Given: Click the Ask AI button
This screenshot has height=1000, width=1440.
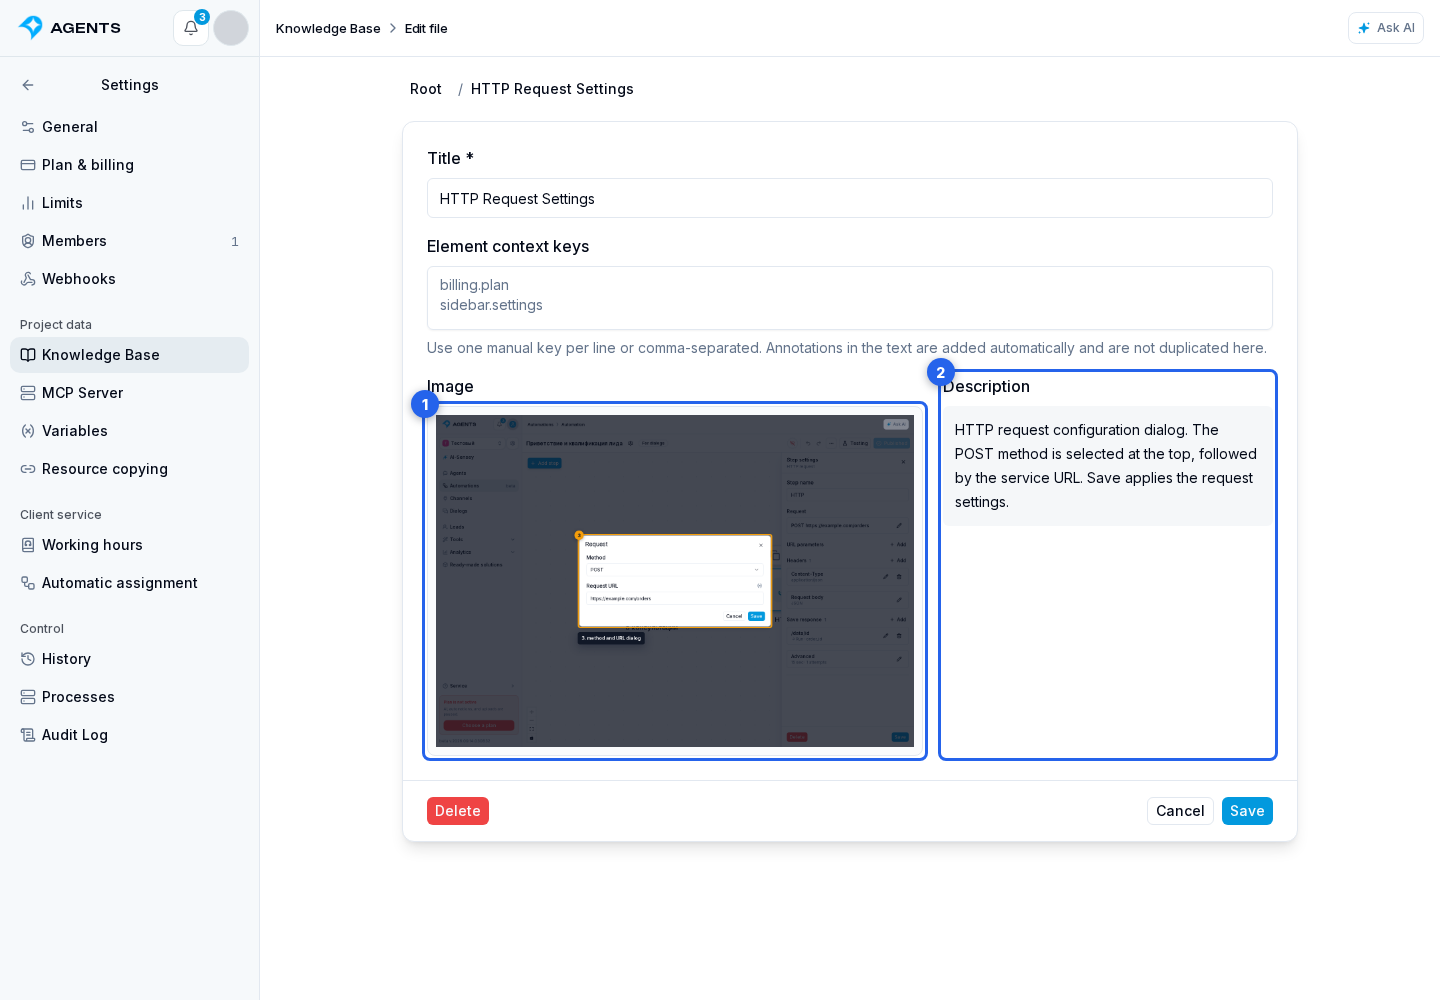Looking at the screenshot, I should 1386,28.
